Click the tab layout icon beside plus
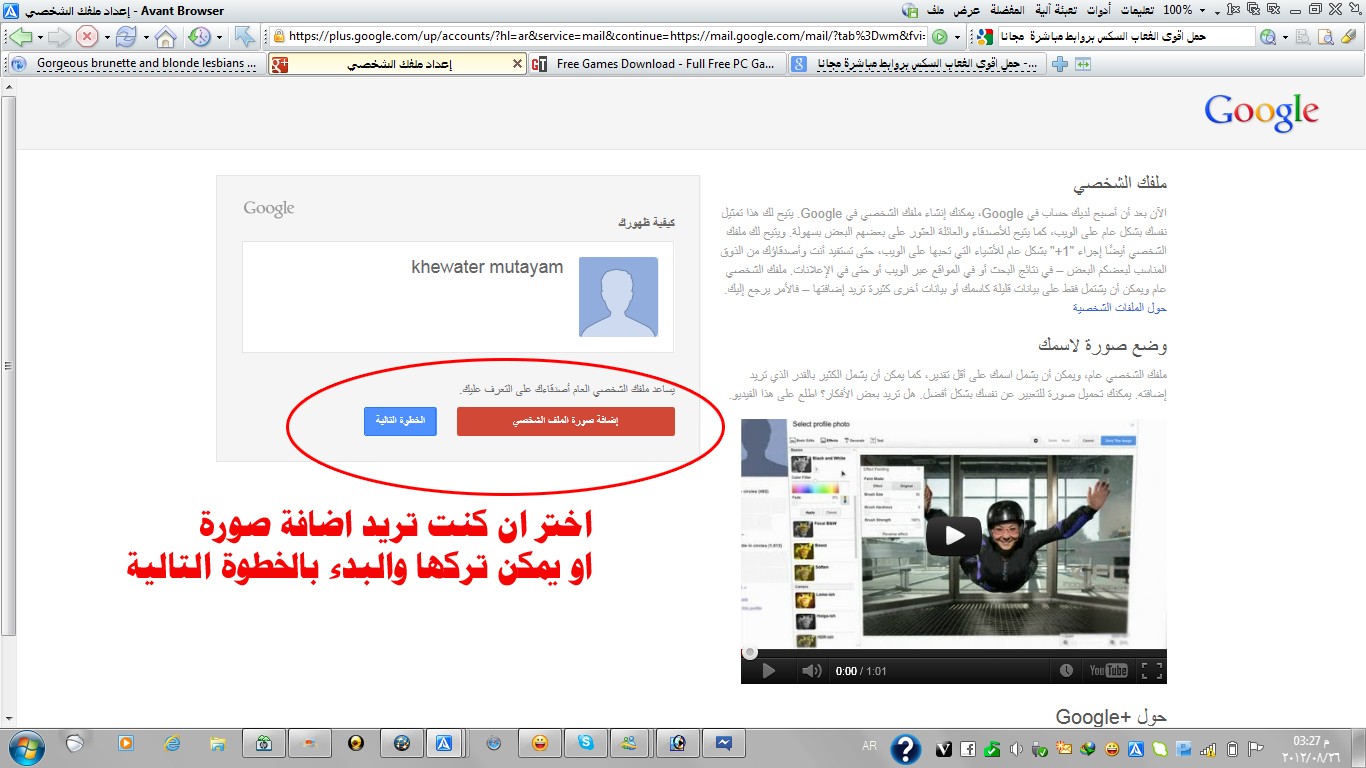The height and width of the screenshot is (768, 1366). (1082, 64)
